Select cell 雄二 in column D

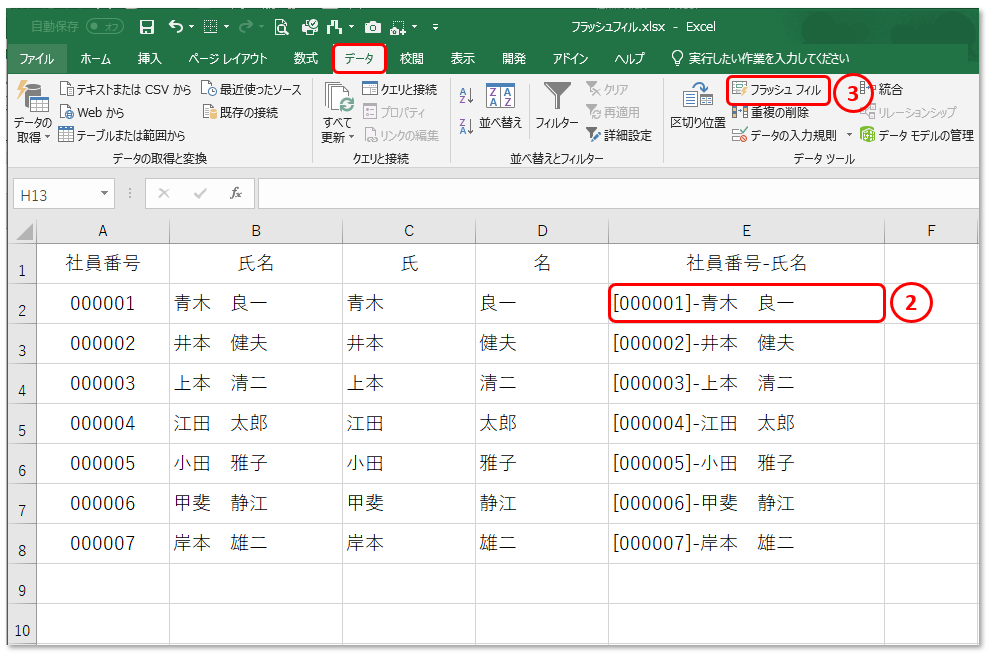tap(542, 544)
